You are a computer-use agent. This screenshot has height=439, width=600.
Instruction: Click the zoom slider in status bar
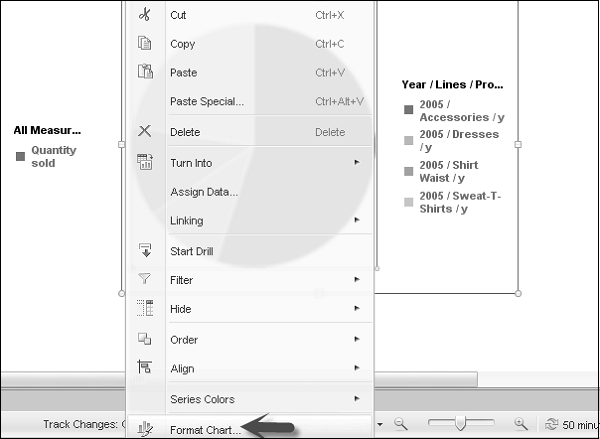[x=460, y=424]
